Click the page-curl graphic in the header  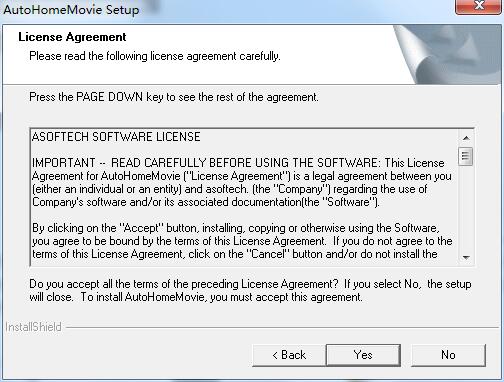(448, 55)
